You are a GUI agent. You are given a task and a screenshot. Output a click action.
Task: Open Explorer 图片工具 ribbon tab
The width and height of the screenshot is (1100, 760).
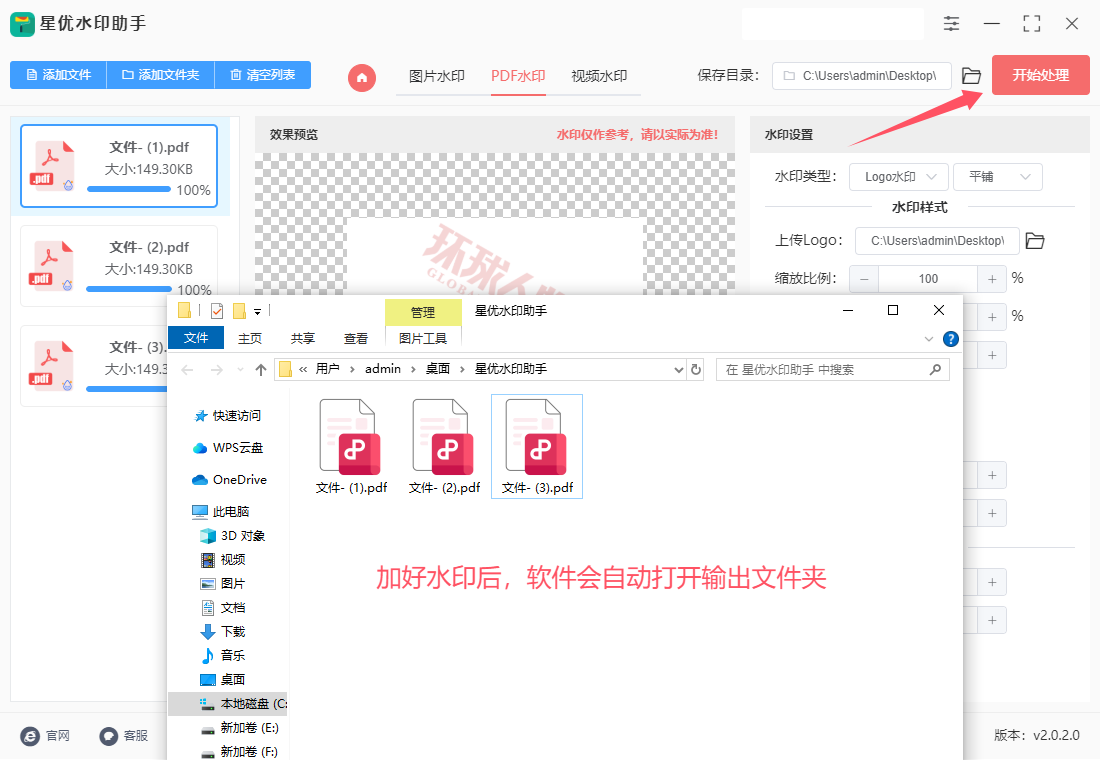423,338
